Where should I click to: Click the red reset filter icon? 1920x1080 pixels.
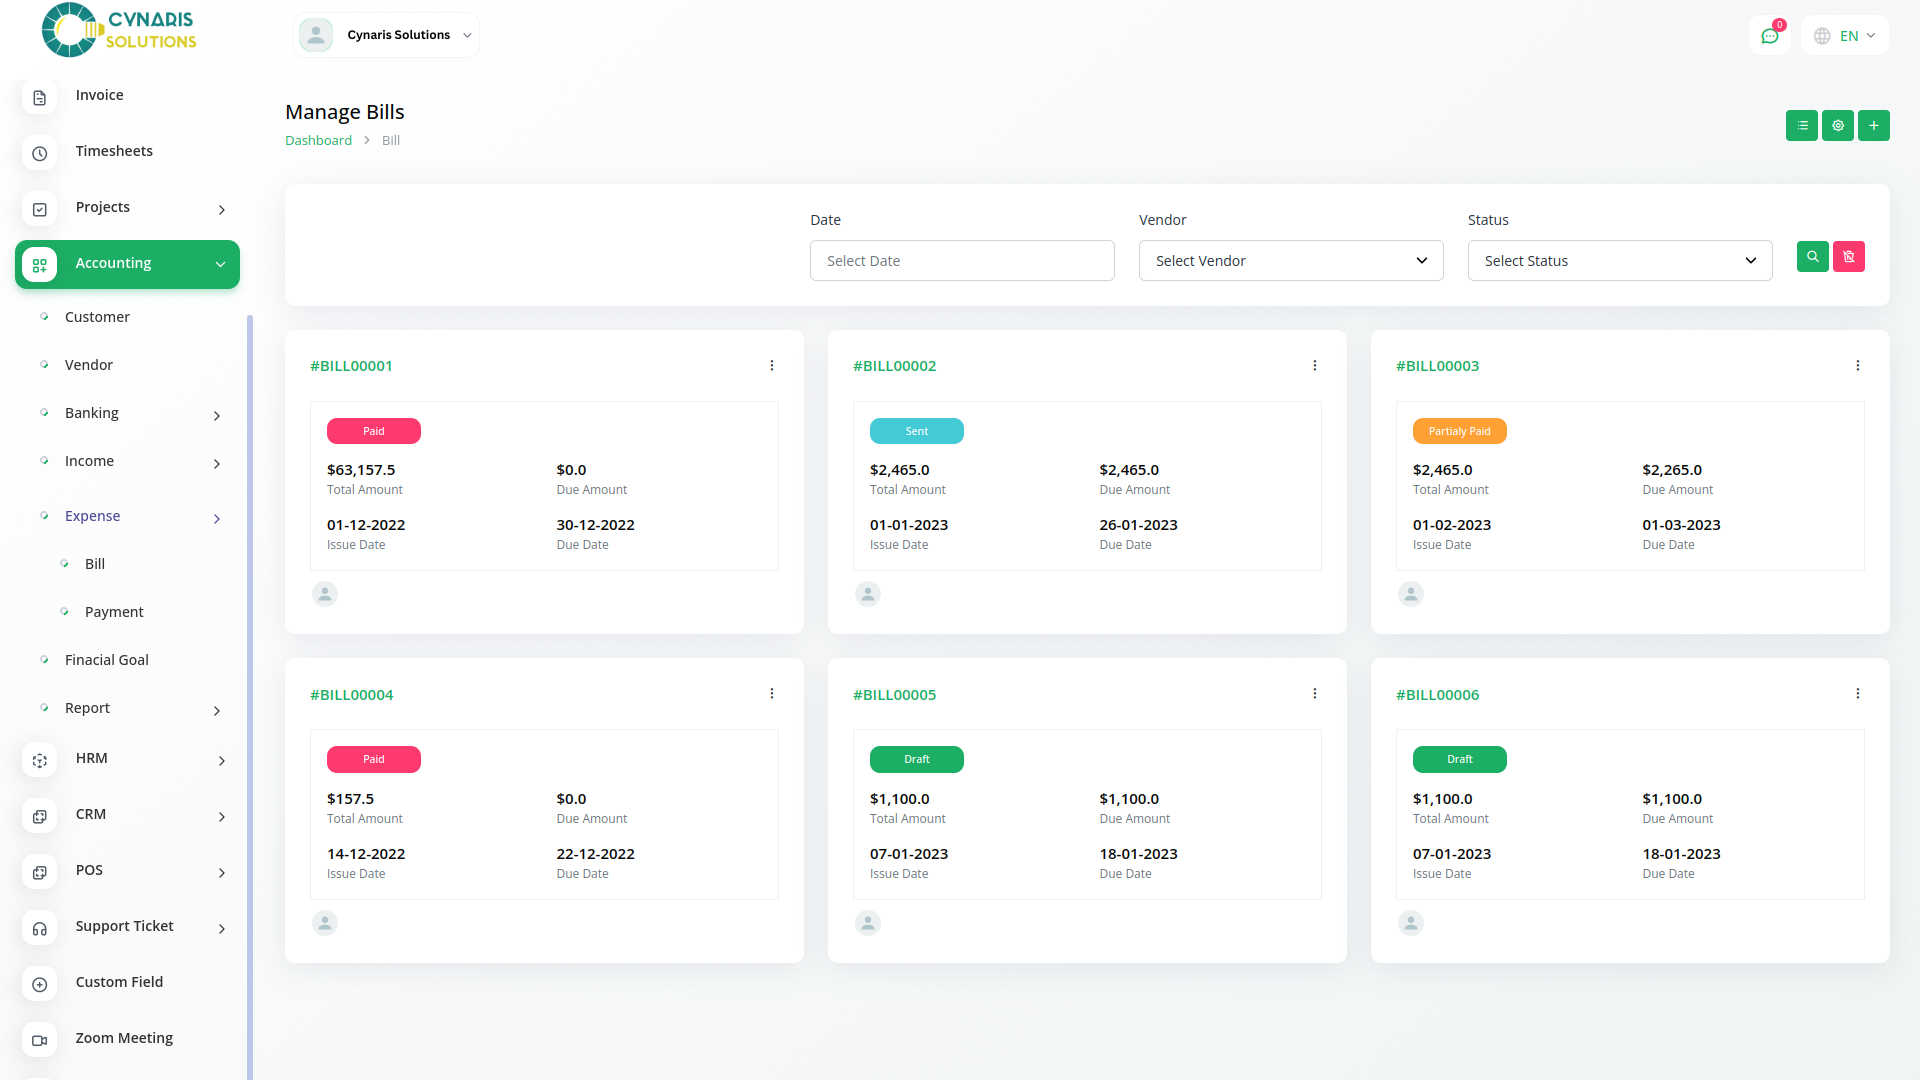(1848, 257)
